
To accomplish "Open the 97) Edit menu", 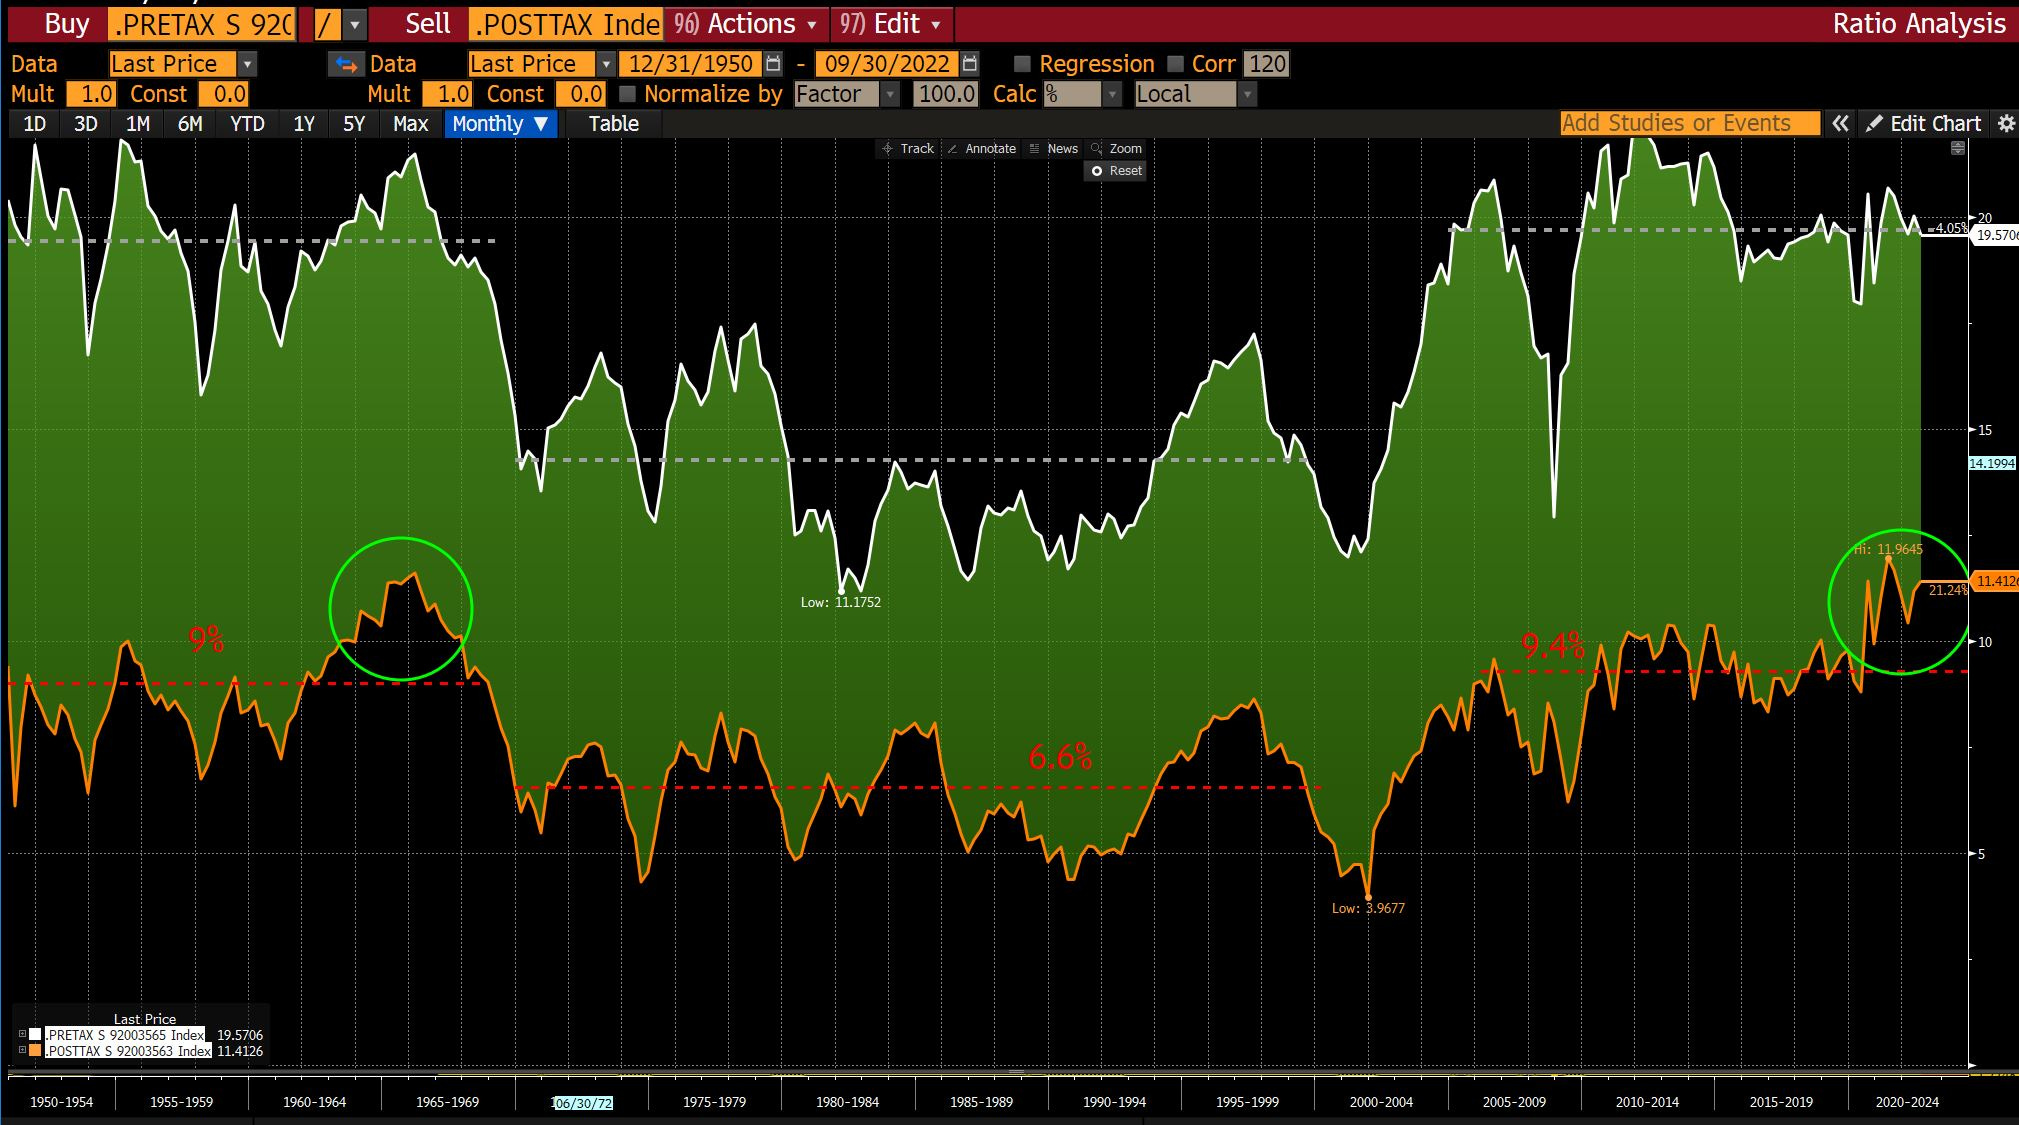I will (890, 24).
